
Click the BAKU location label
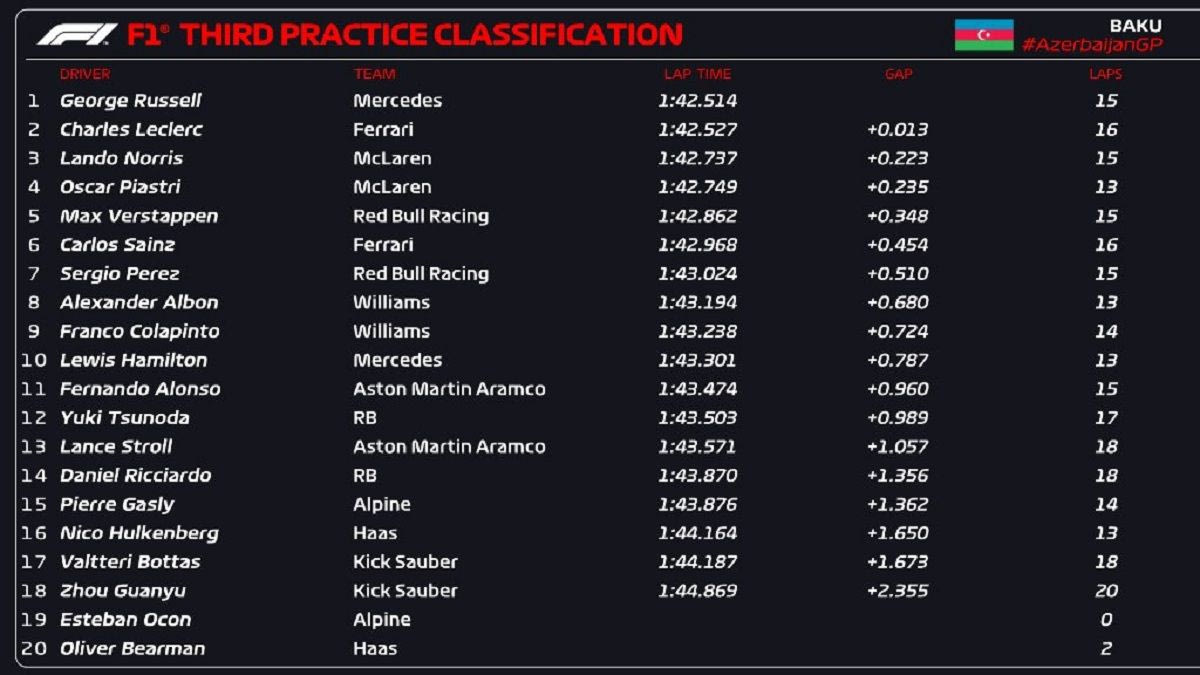1135,26
